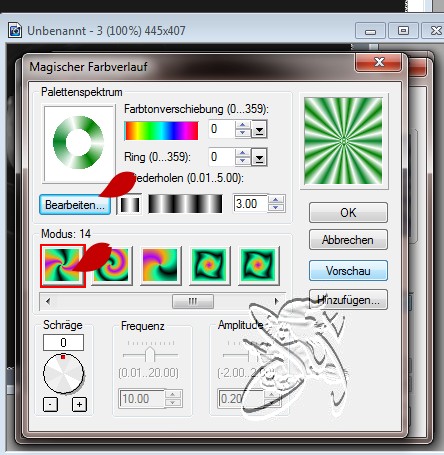Click the minus button under Schräge dial
The height and width of the screenshot is (455, 444).
point(50,405)
